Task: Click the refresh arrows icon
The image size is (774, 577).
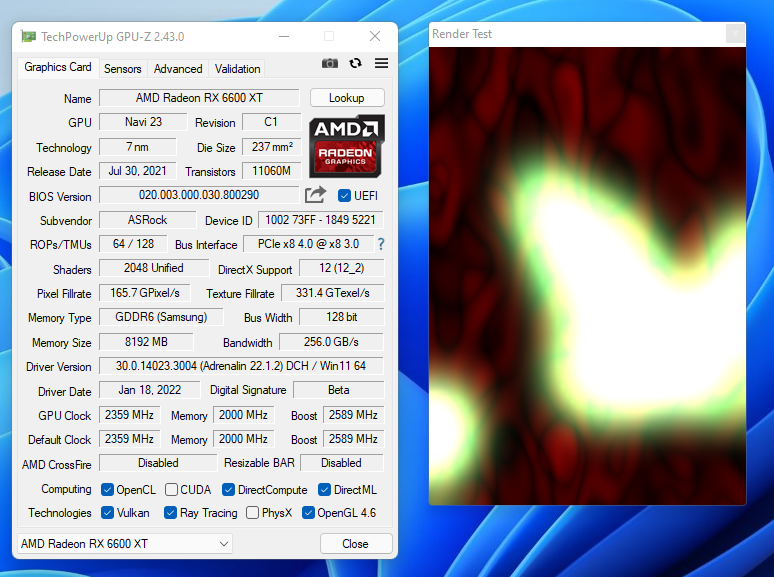Action: tap(355, 63)
